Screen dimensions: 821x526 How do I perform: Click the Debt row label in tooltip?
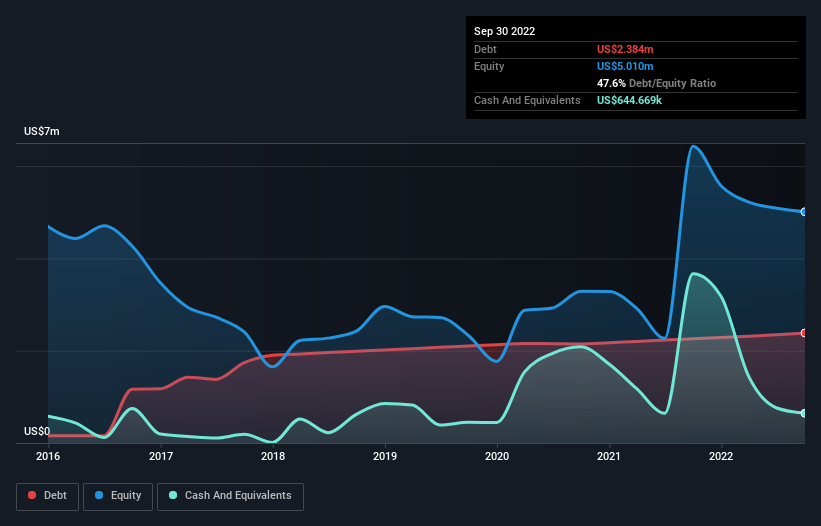tap(485, 49)
